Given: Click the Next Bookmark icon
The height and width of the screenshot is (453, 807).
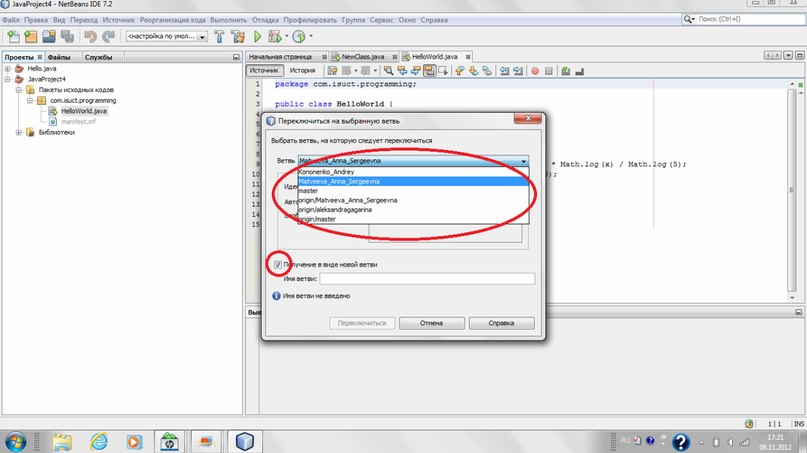Looking at the screenshot, I should [x=473, y=71].
